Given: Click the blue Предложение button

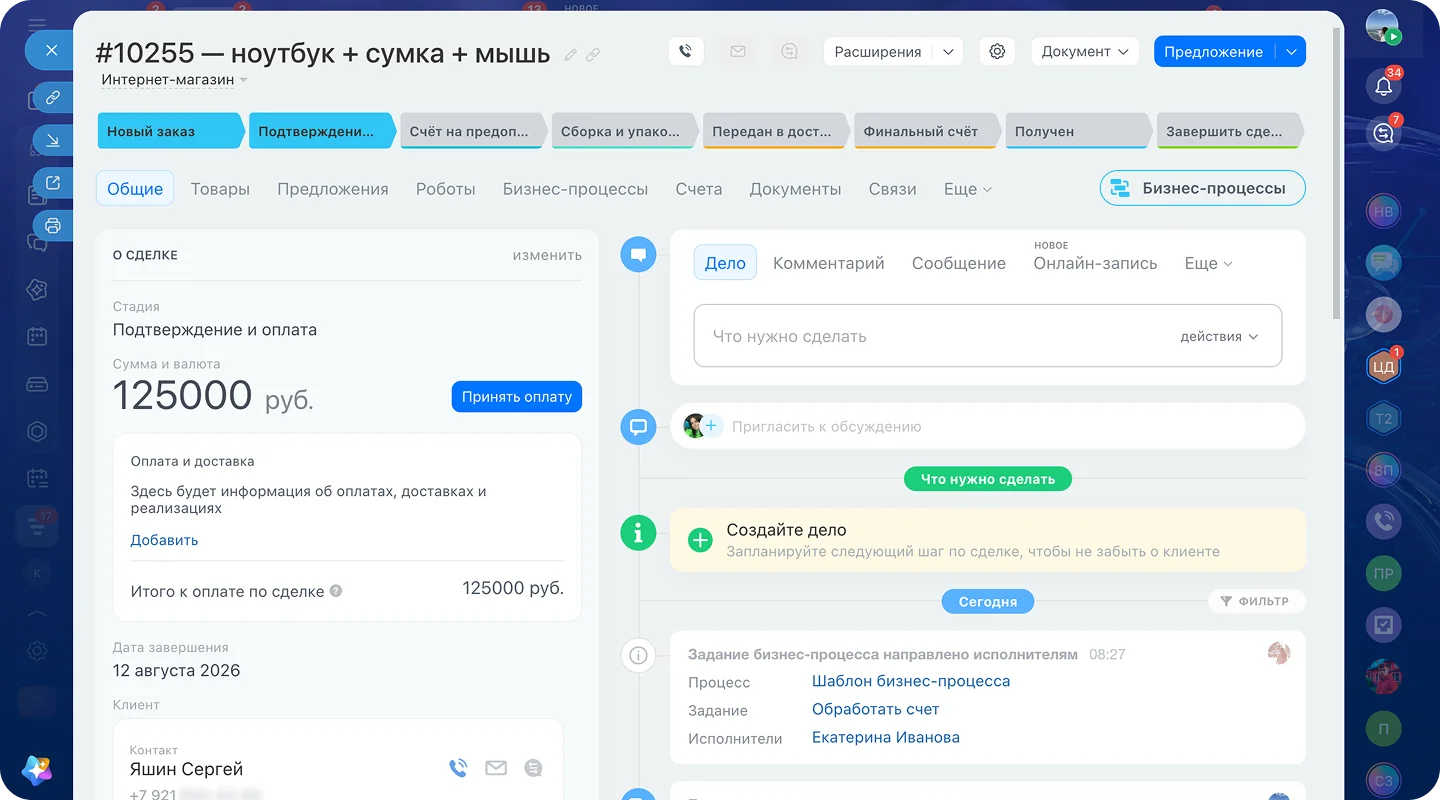Looking at the screenshot, I should pyautogui.click(x=1214, y=51).
